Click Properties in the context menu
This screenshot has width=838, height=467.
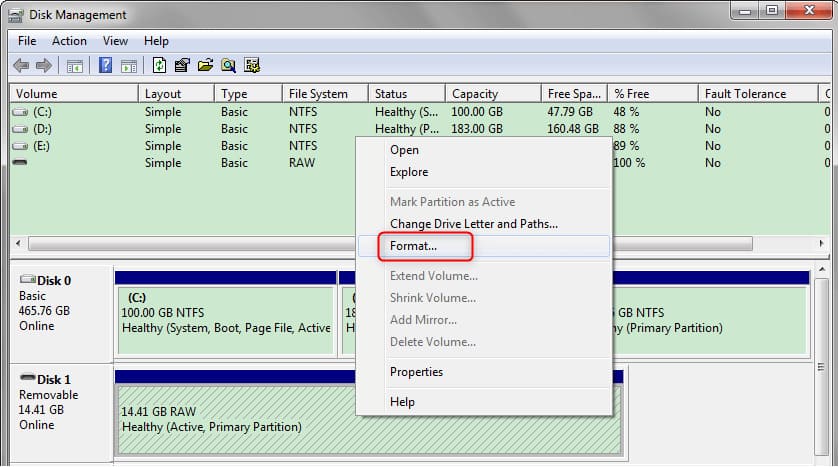pyautogui.click(x=416, y=372)
